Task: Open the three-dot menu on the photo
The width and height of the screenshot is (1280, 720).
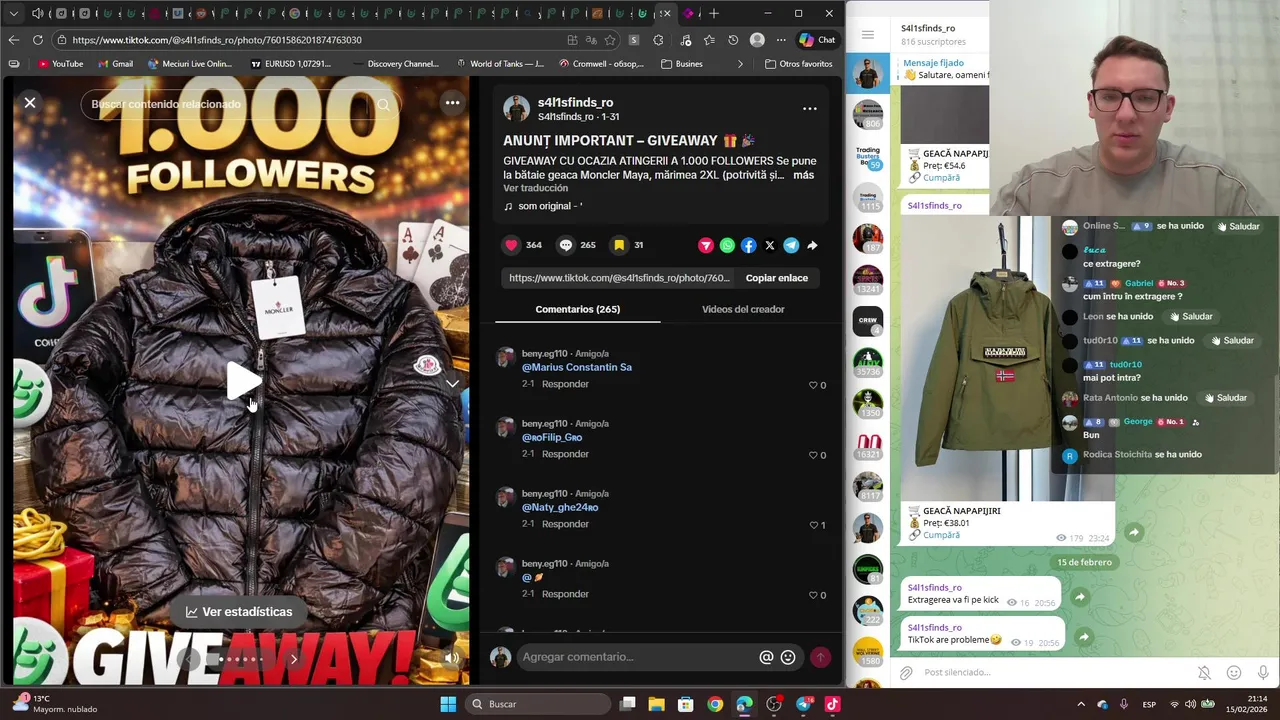Action: 452,102
